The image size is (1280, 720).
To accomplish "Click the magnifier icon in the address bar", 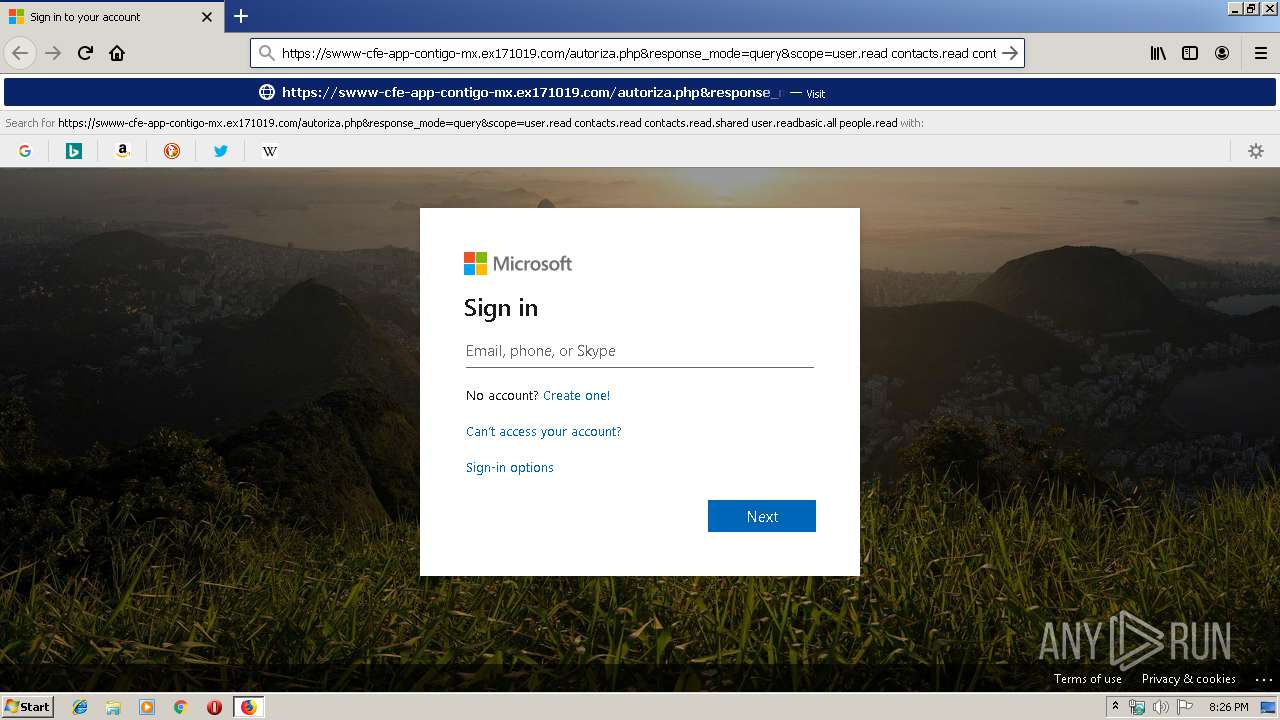I will pos(266,53).
